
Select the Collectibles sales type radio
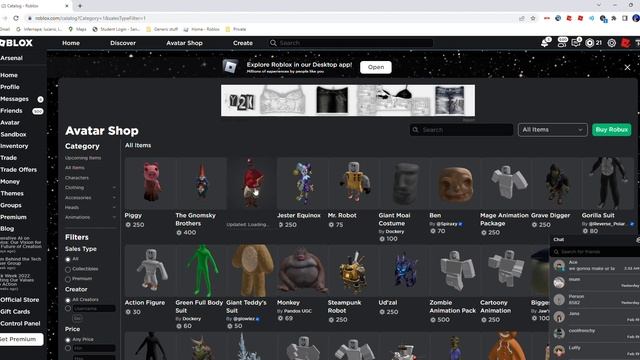pyautogui.click(x=68, y=269)
